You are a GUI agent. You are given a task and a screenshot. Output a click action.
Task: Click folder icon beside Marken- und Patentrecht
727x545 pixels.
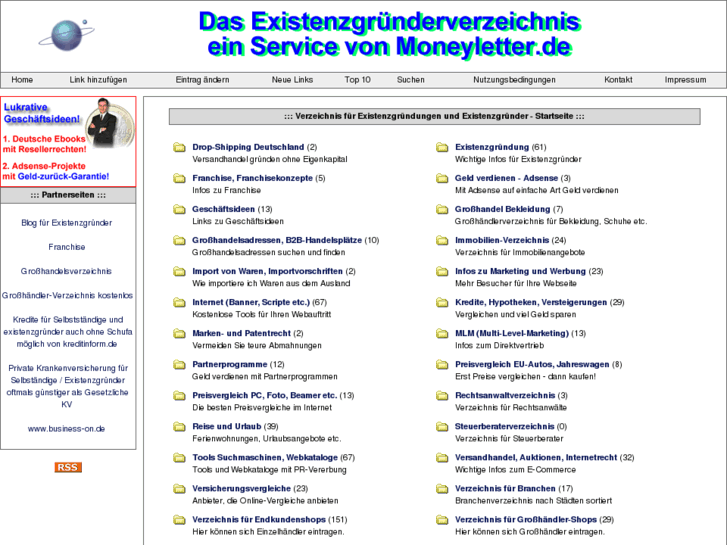[179, 334]
